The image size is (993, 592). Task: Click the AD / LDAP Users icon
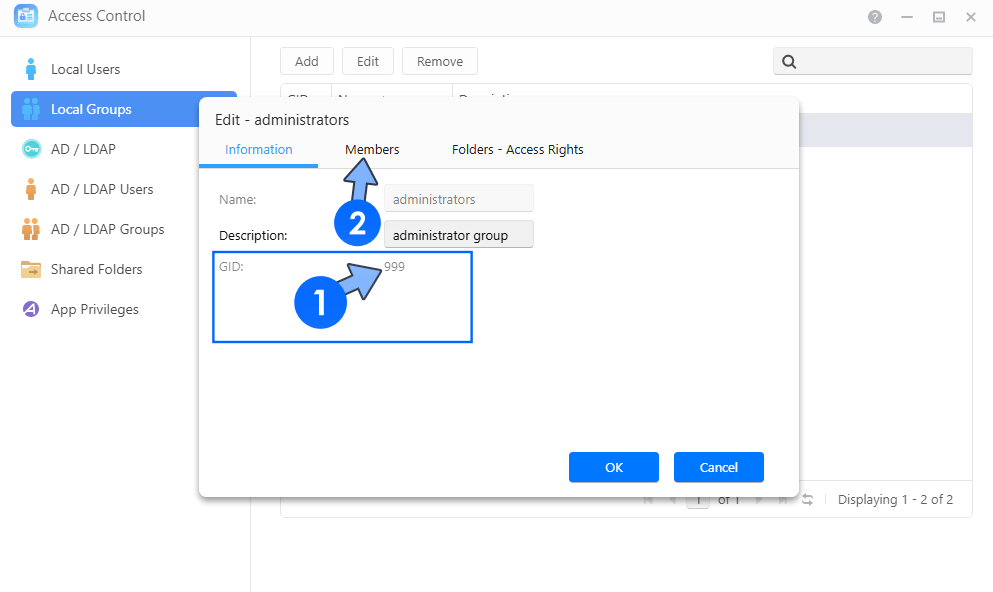pos(30,189)
